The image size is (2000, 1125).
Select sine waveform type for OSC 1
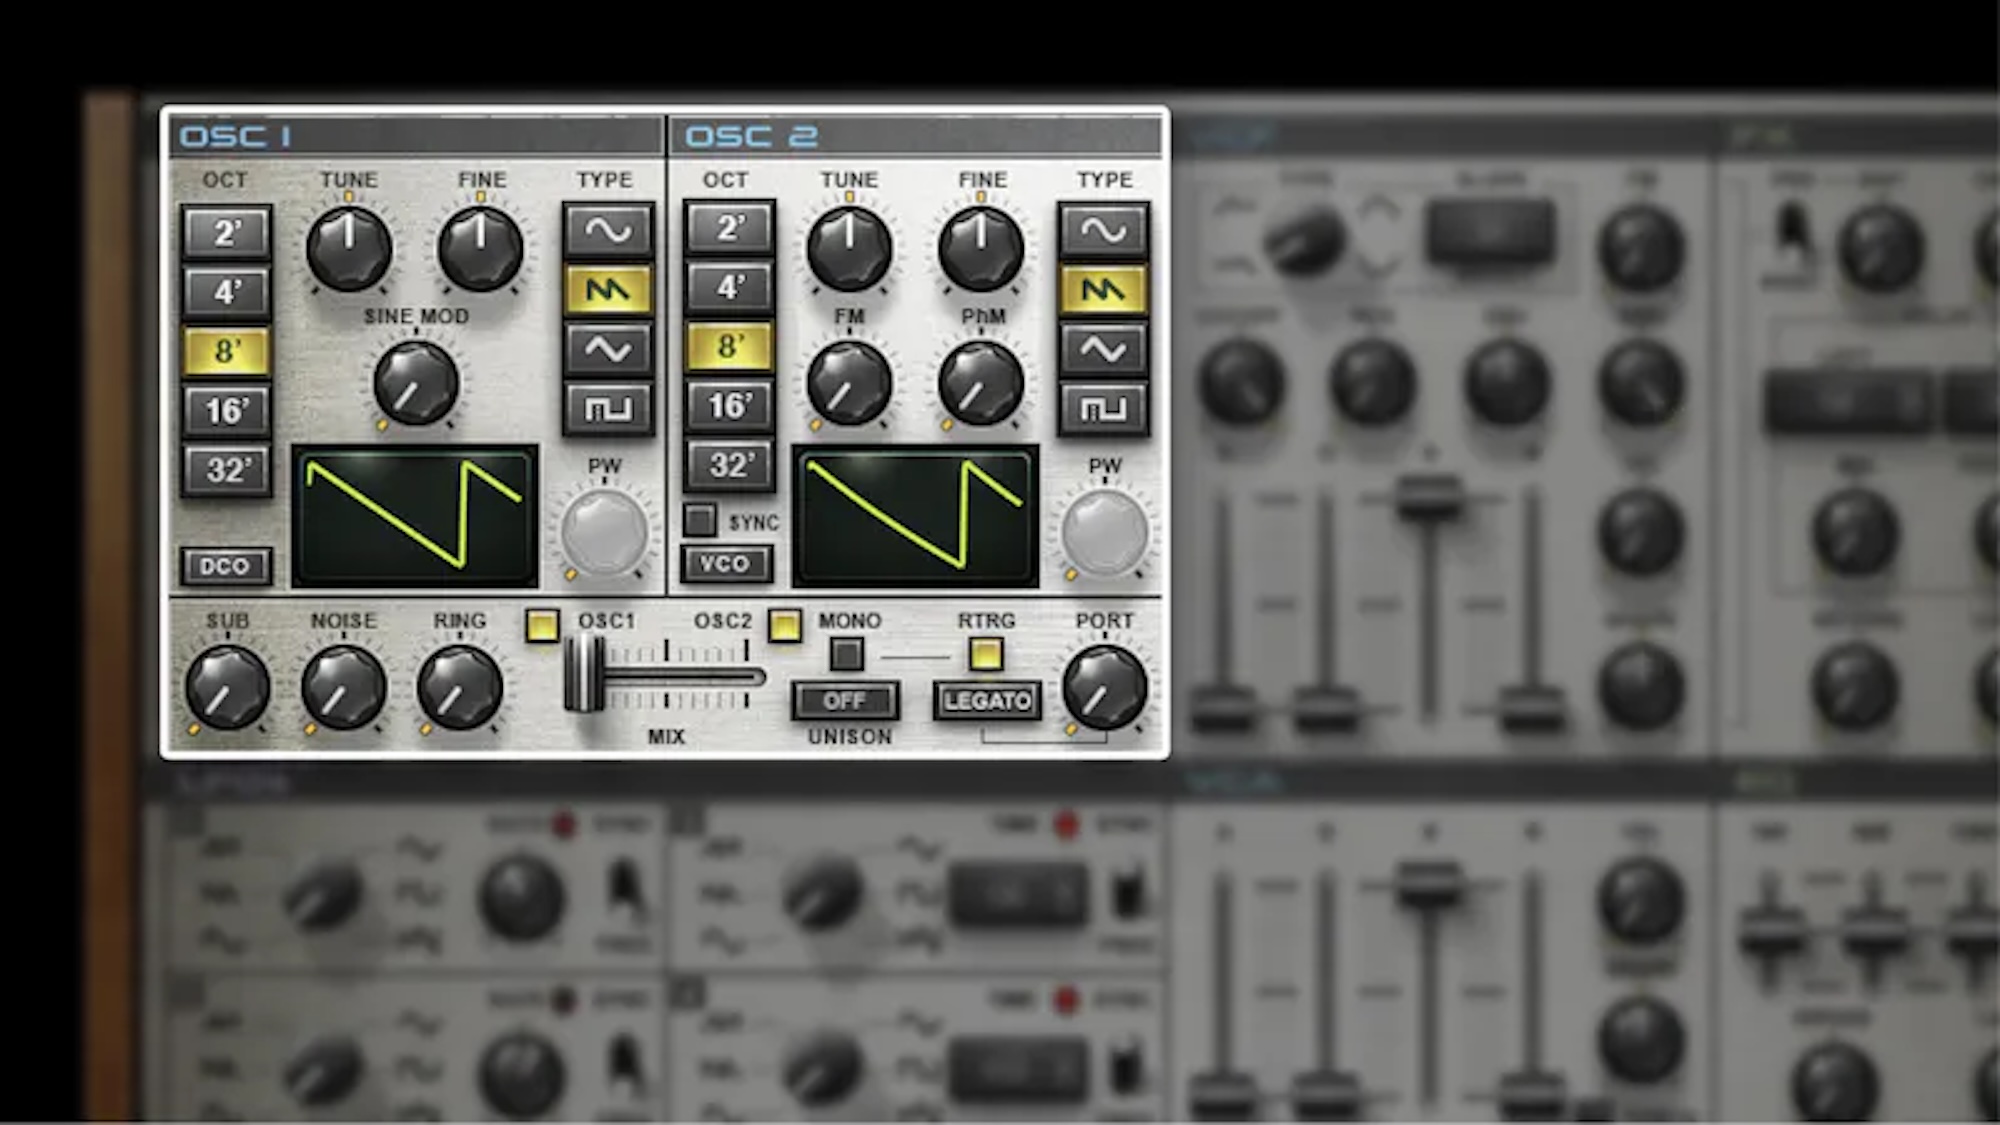[607, 231]
